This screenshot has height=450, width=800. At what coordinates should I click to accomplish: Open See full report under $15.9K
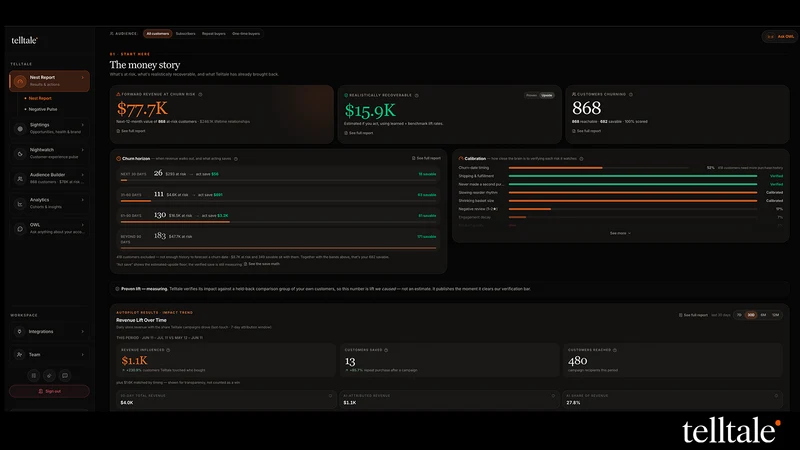[359, 133]
